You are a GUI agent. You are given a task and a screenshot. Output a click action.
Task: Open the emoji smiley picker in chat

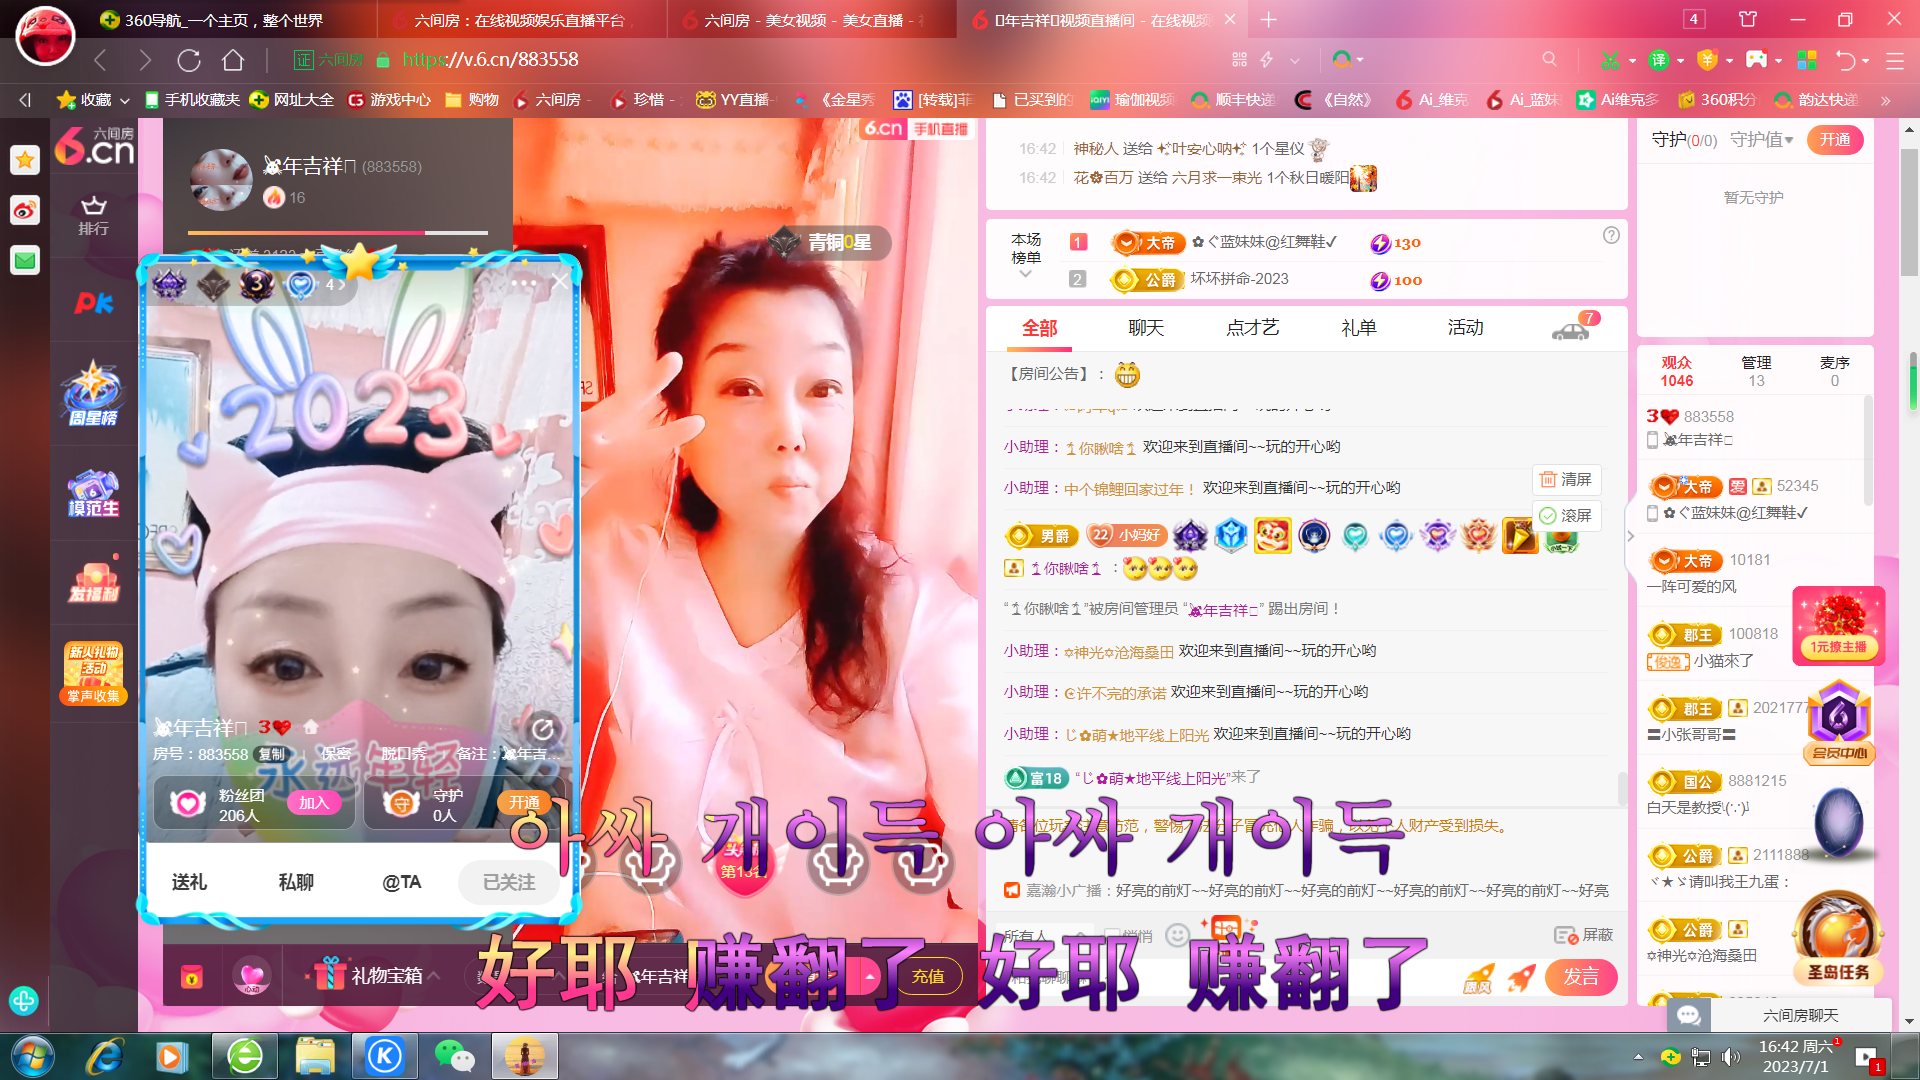pos(1178,935)
